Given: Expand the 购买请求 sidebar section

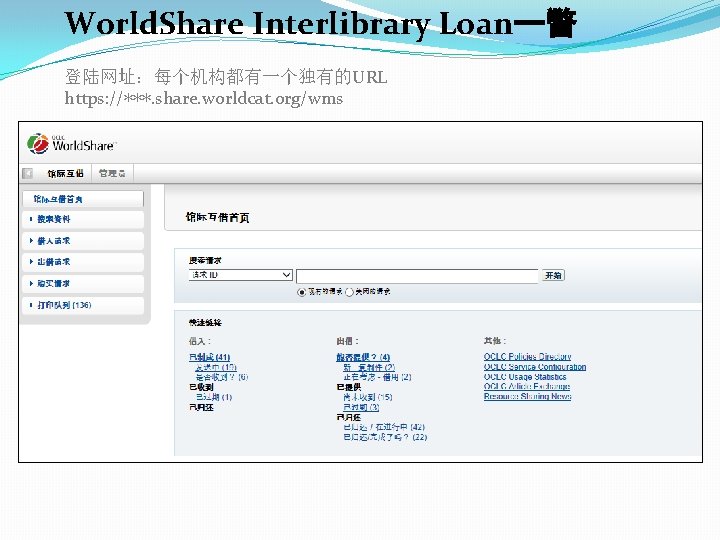Looking at the screenshot, I should click(x=83, y=283).
